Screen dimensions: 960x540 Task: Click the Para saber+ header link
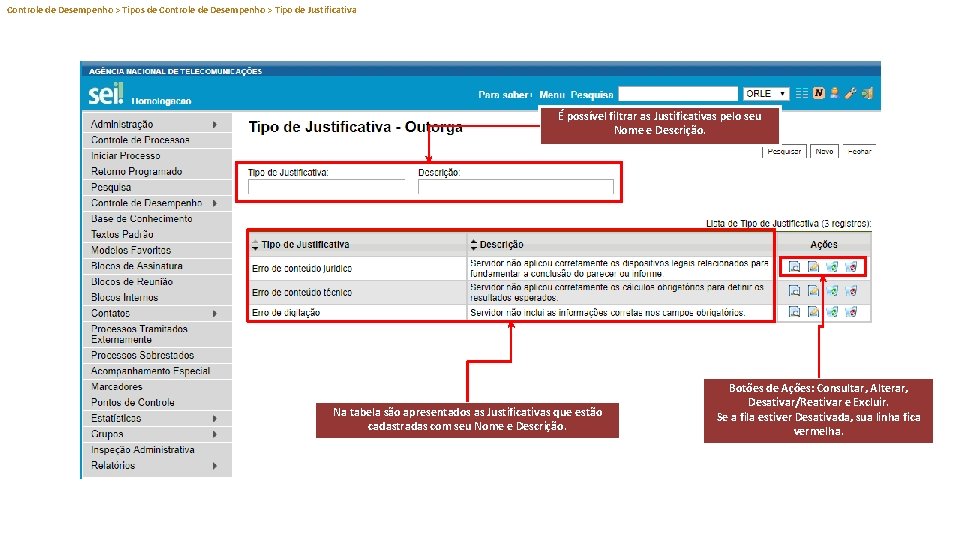tap(505, 95)
